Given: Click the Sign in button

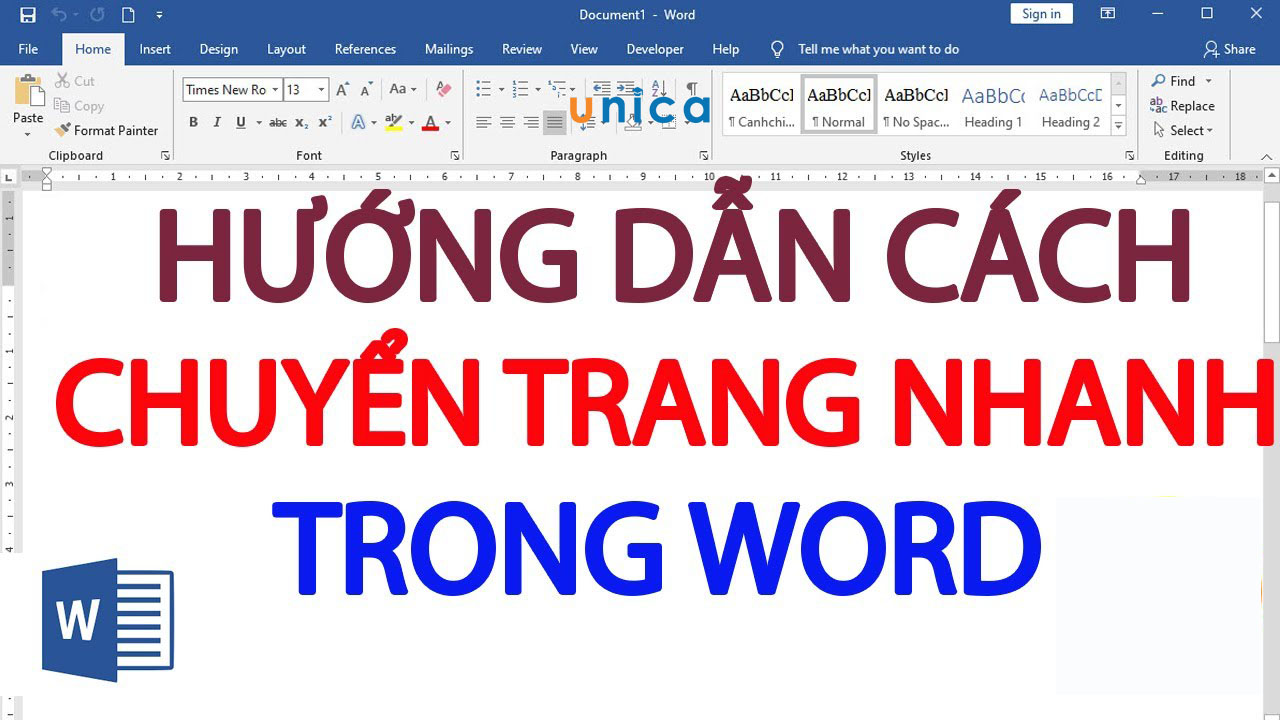Looking at the screenshot, I should (1041, 14).
